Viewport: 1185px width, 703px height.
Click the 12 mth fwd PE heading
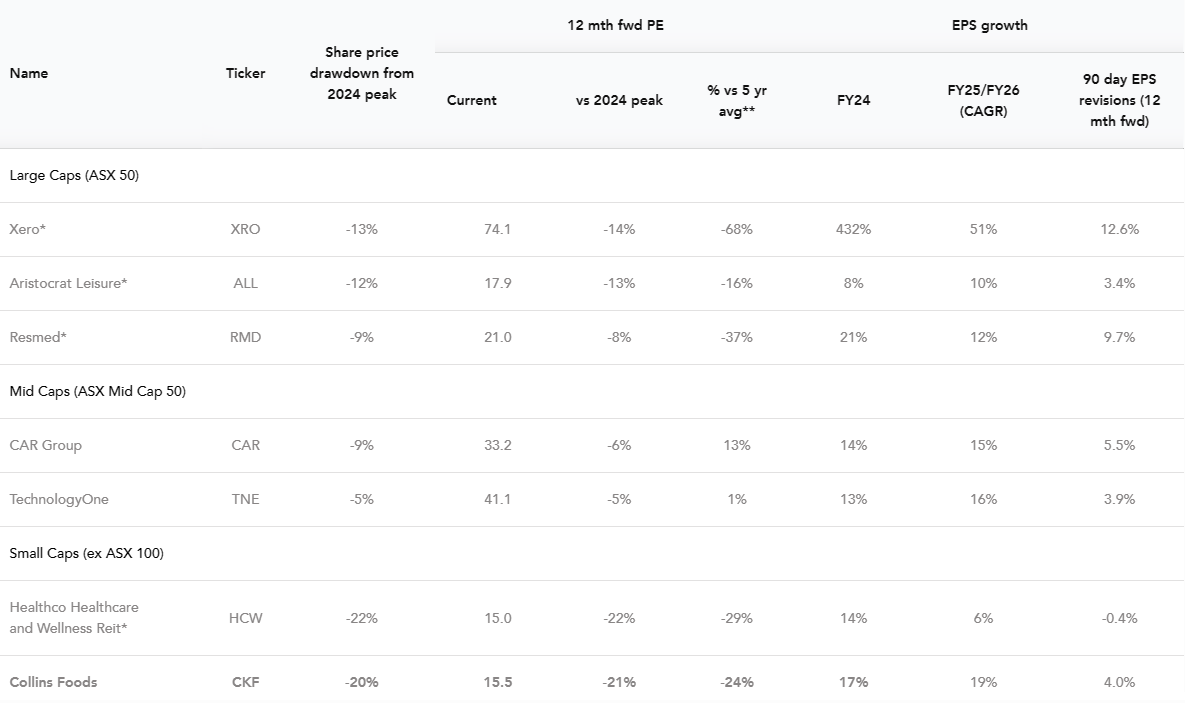point(615,25)
